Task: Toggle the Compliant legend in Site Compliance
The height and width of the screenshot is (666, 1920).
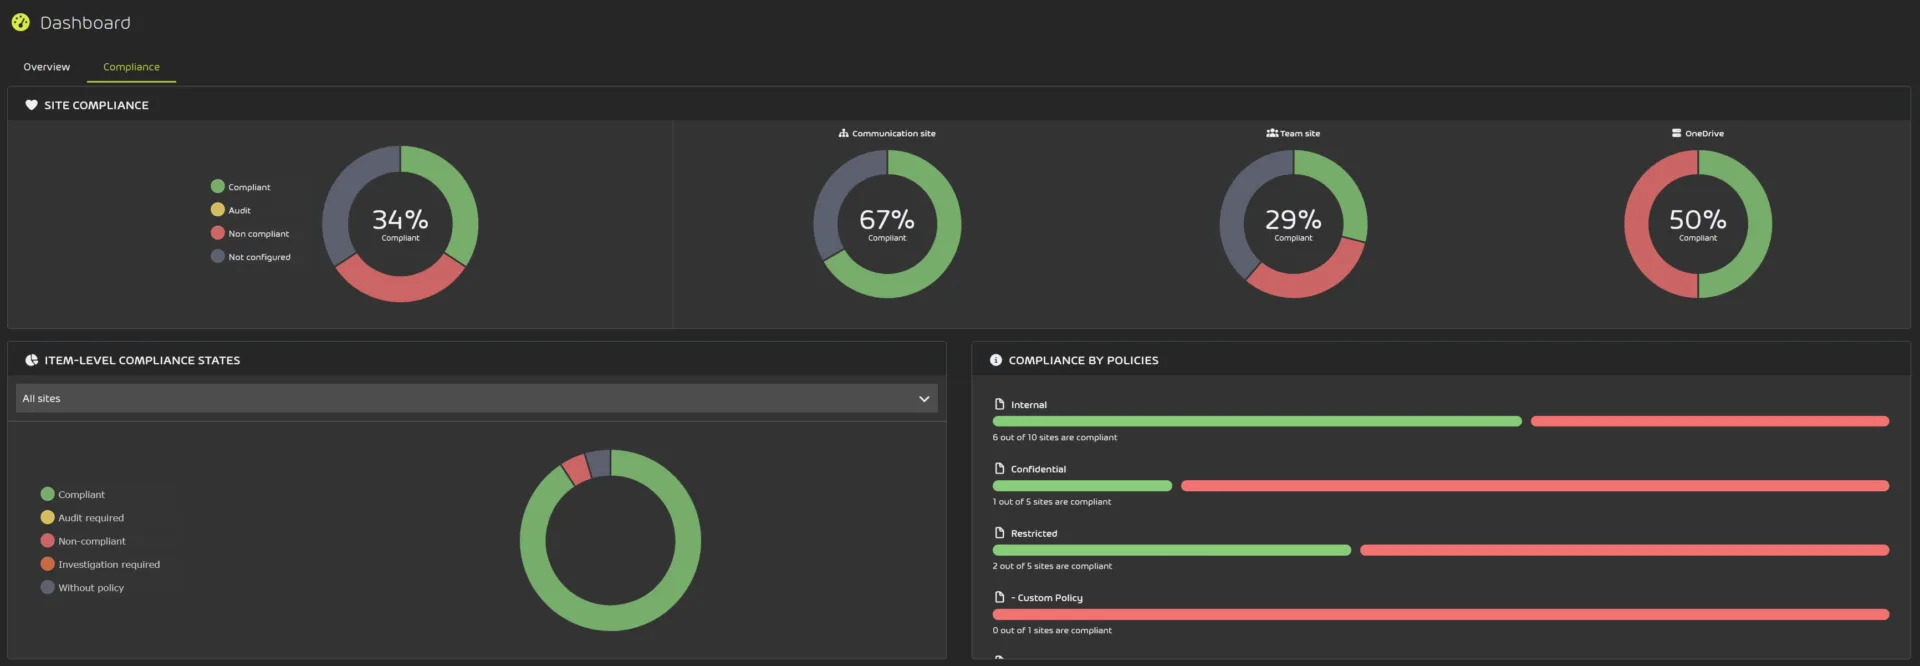Action: click(240, 187)
